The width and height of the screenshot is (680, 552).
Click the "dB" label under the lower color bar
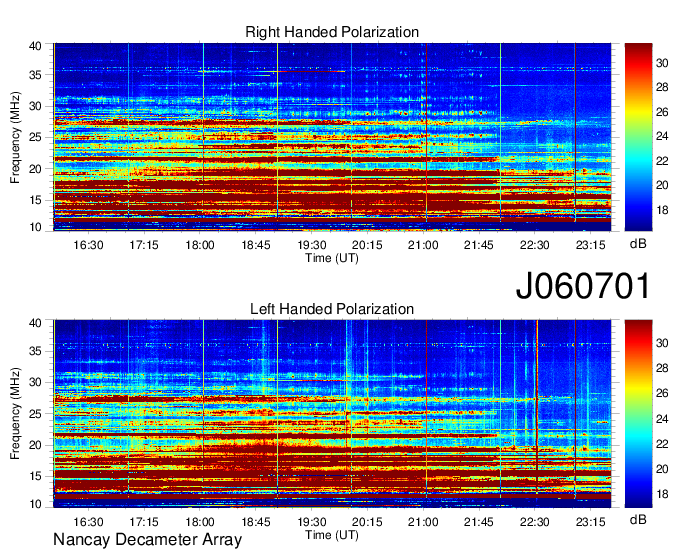pyautogui.click(x=638, y=519)
